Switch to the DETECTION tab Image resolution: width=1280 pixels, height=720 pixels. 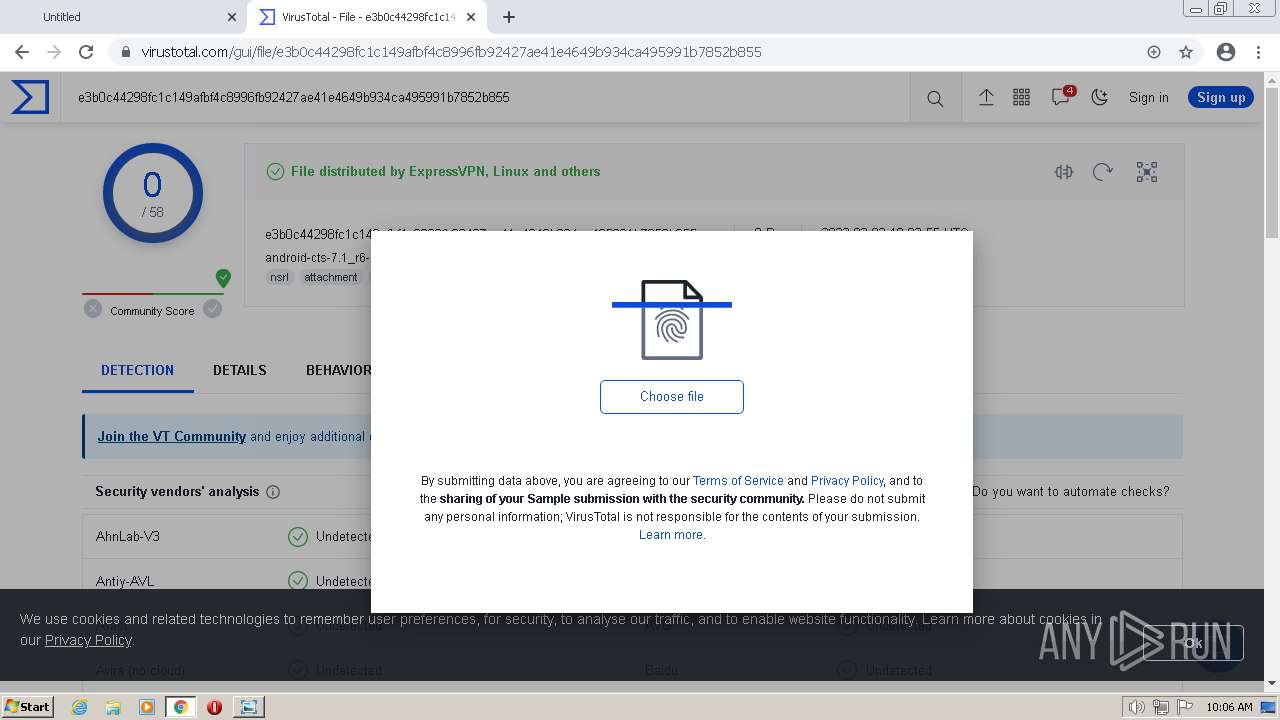tap(137, 370)
